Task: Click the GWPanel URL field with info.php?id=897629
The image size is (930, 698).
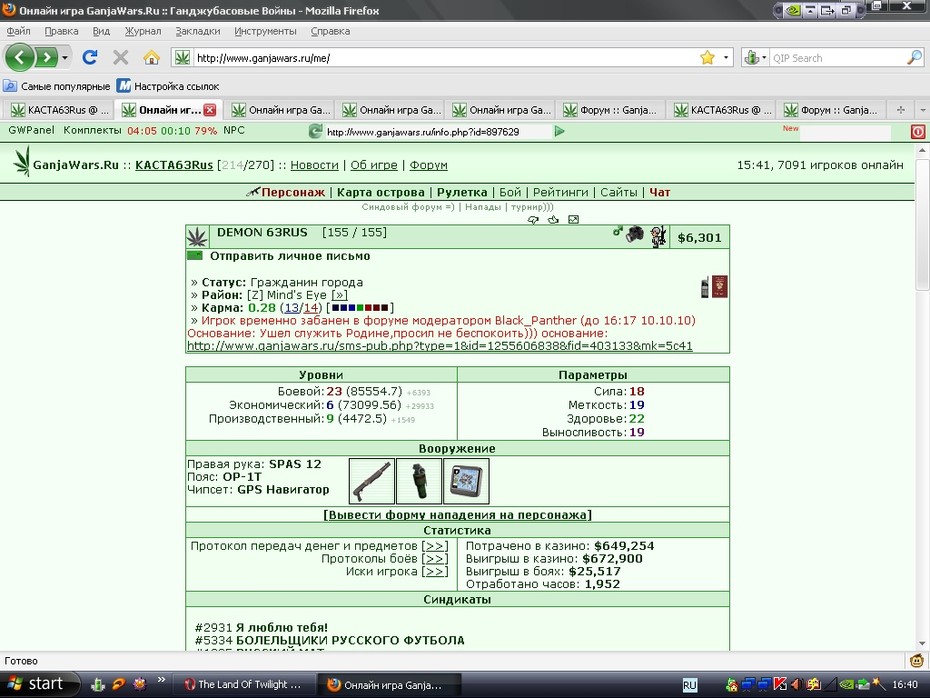Action: point(438,132)
